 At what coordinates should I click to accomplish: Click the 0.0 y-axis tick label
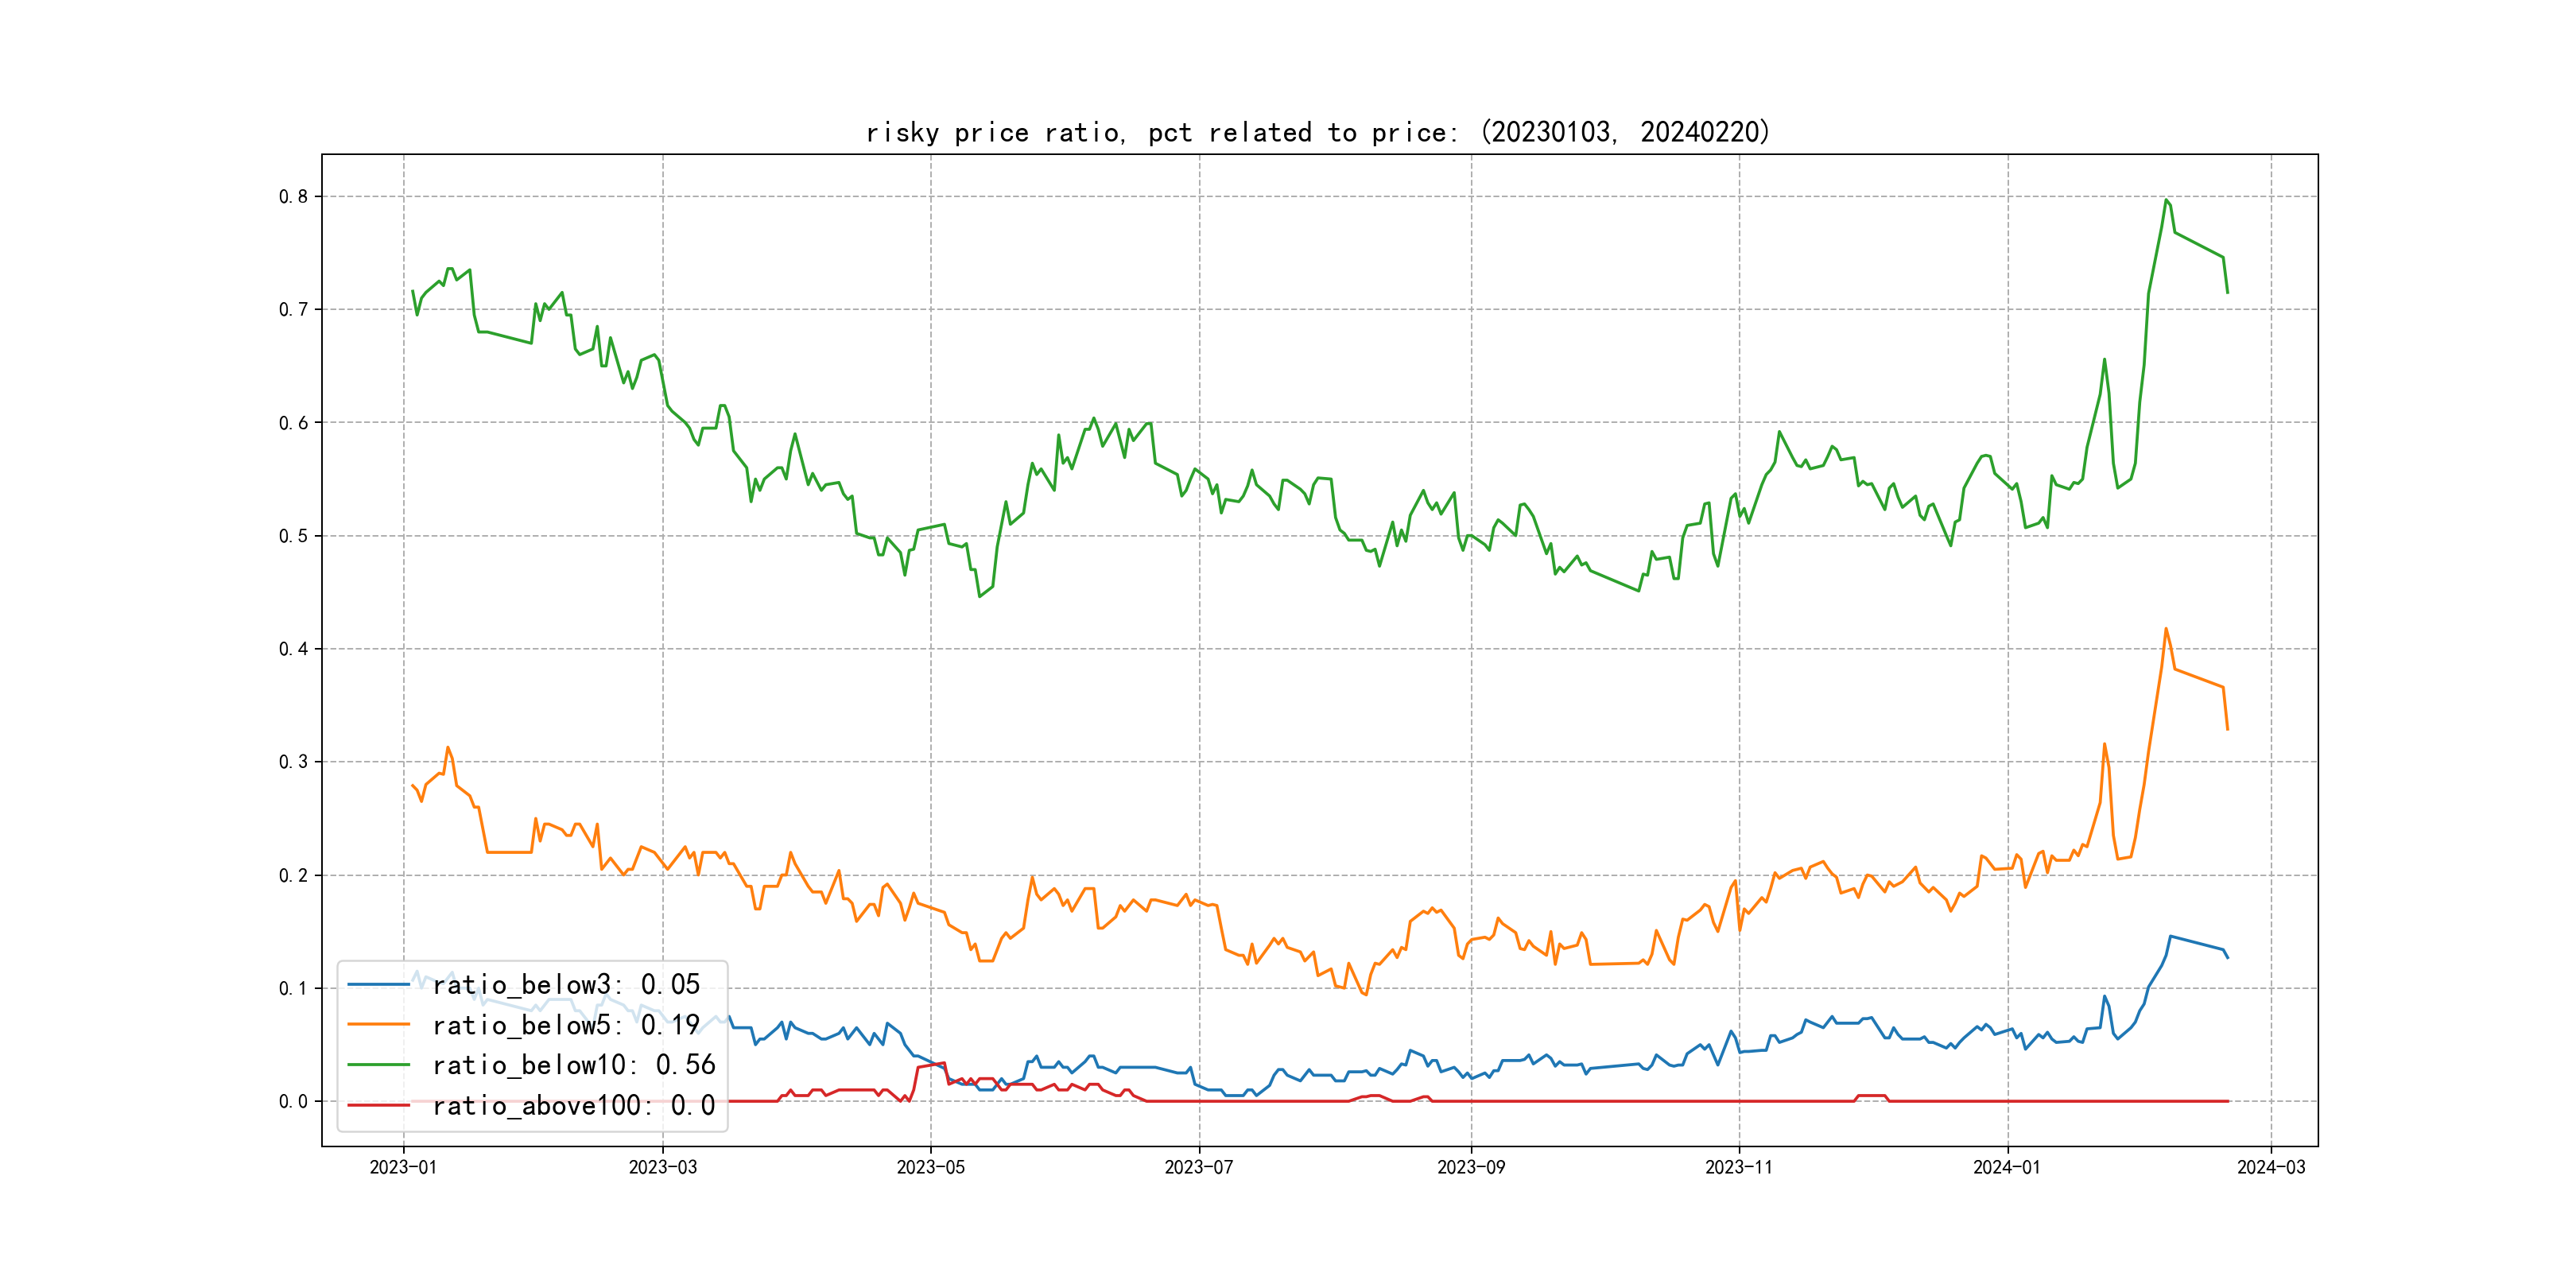pos(293,1102)
